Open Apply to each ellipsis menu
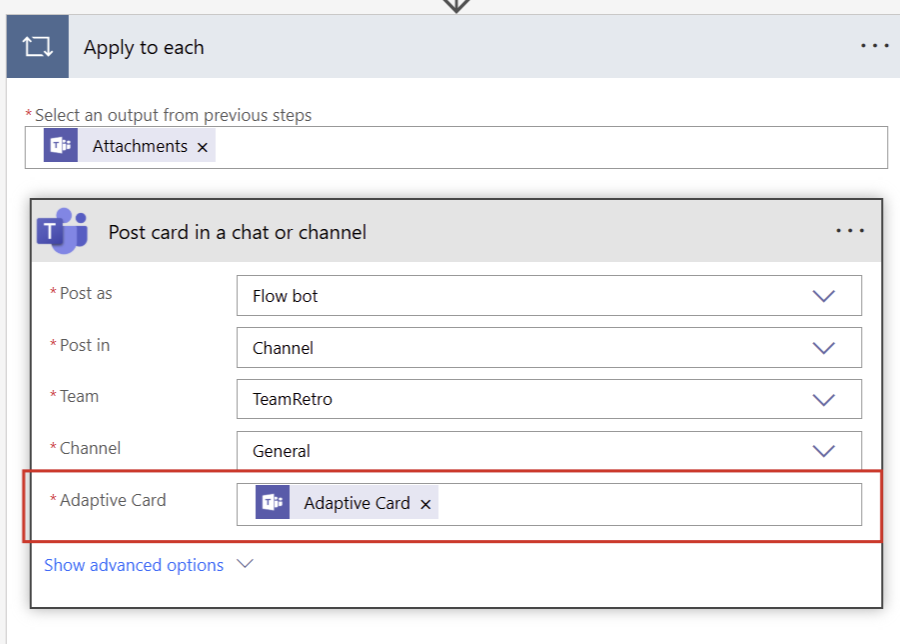This screenshot has height=644, width=900. [874, 45]
